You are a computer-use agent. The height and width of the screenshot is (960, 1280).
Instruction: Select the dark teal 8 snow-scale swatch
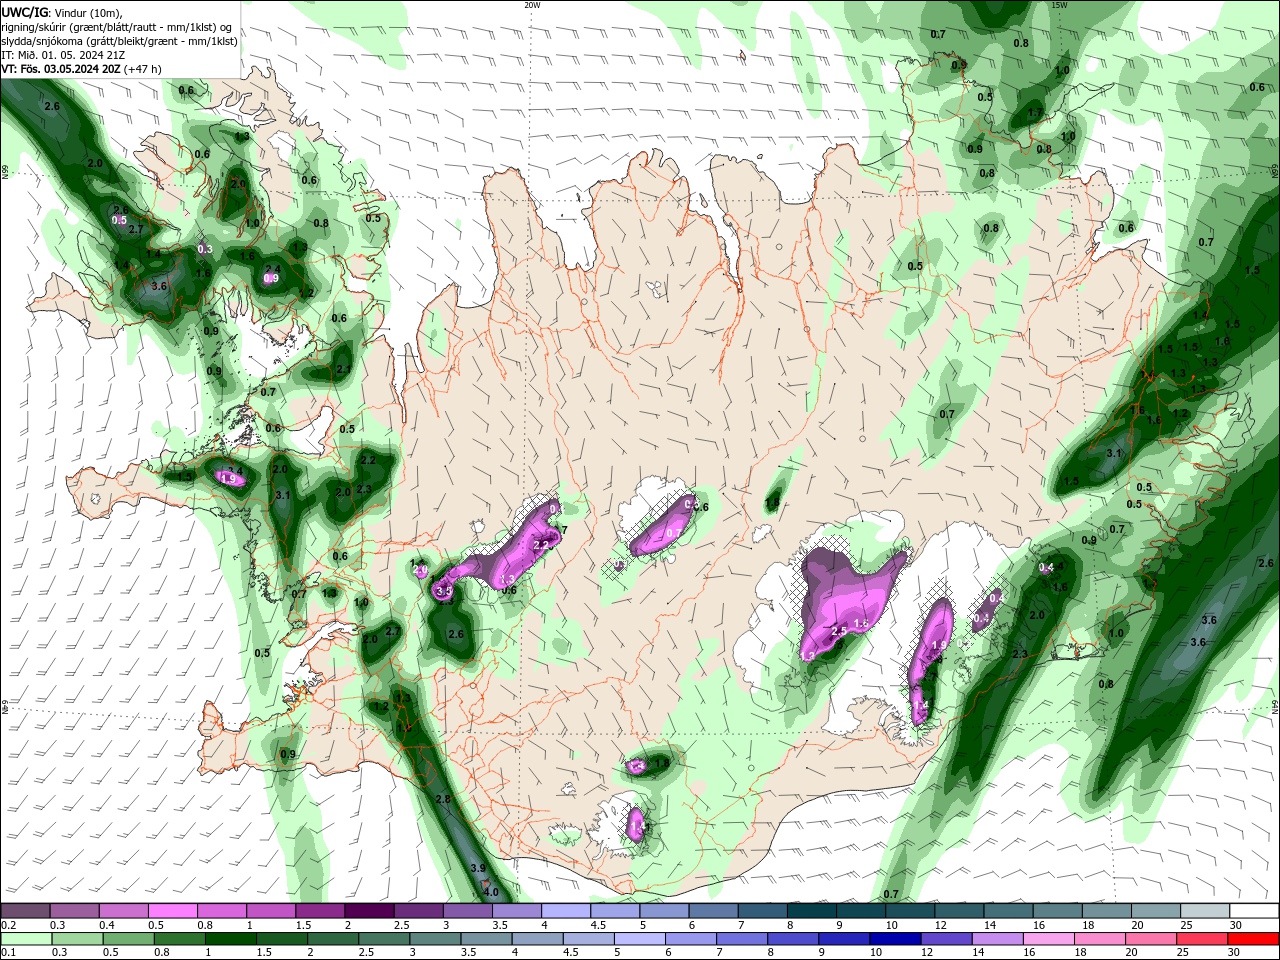[811, 911]
